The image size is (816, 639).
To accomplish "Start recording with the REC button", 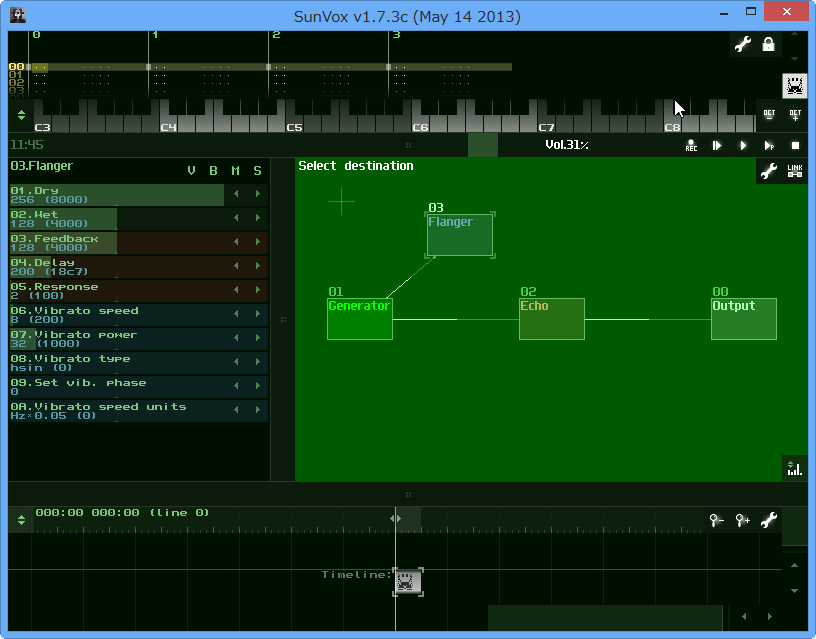I will click(x=691, y=145).
